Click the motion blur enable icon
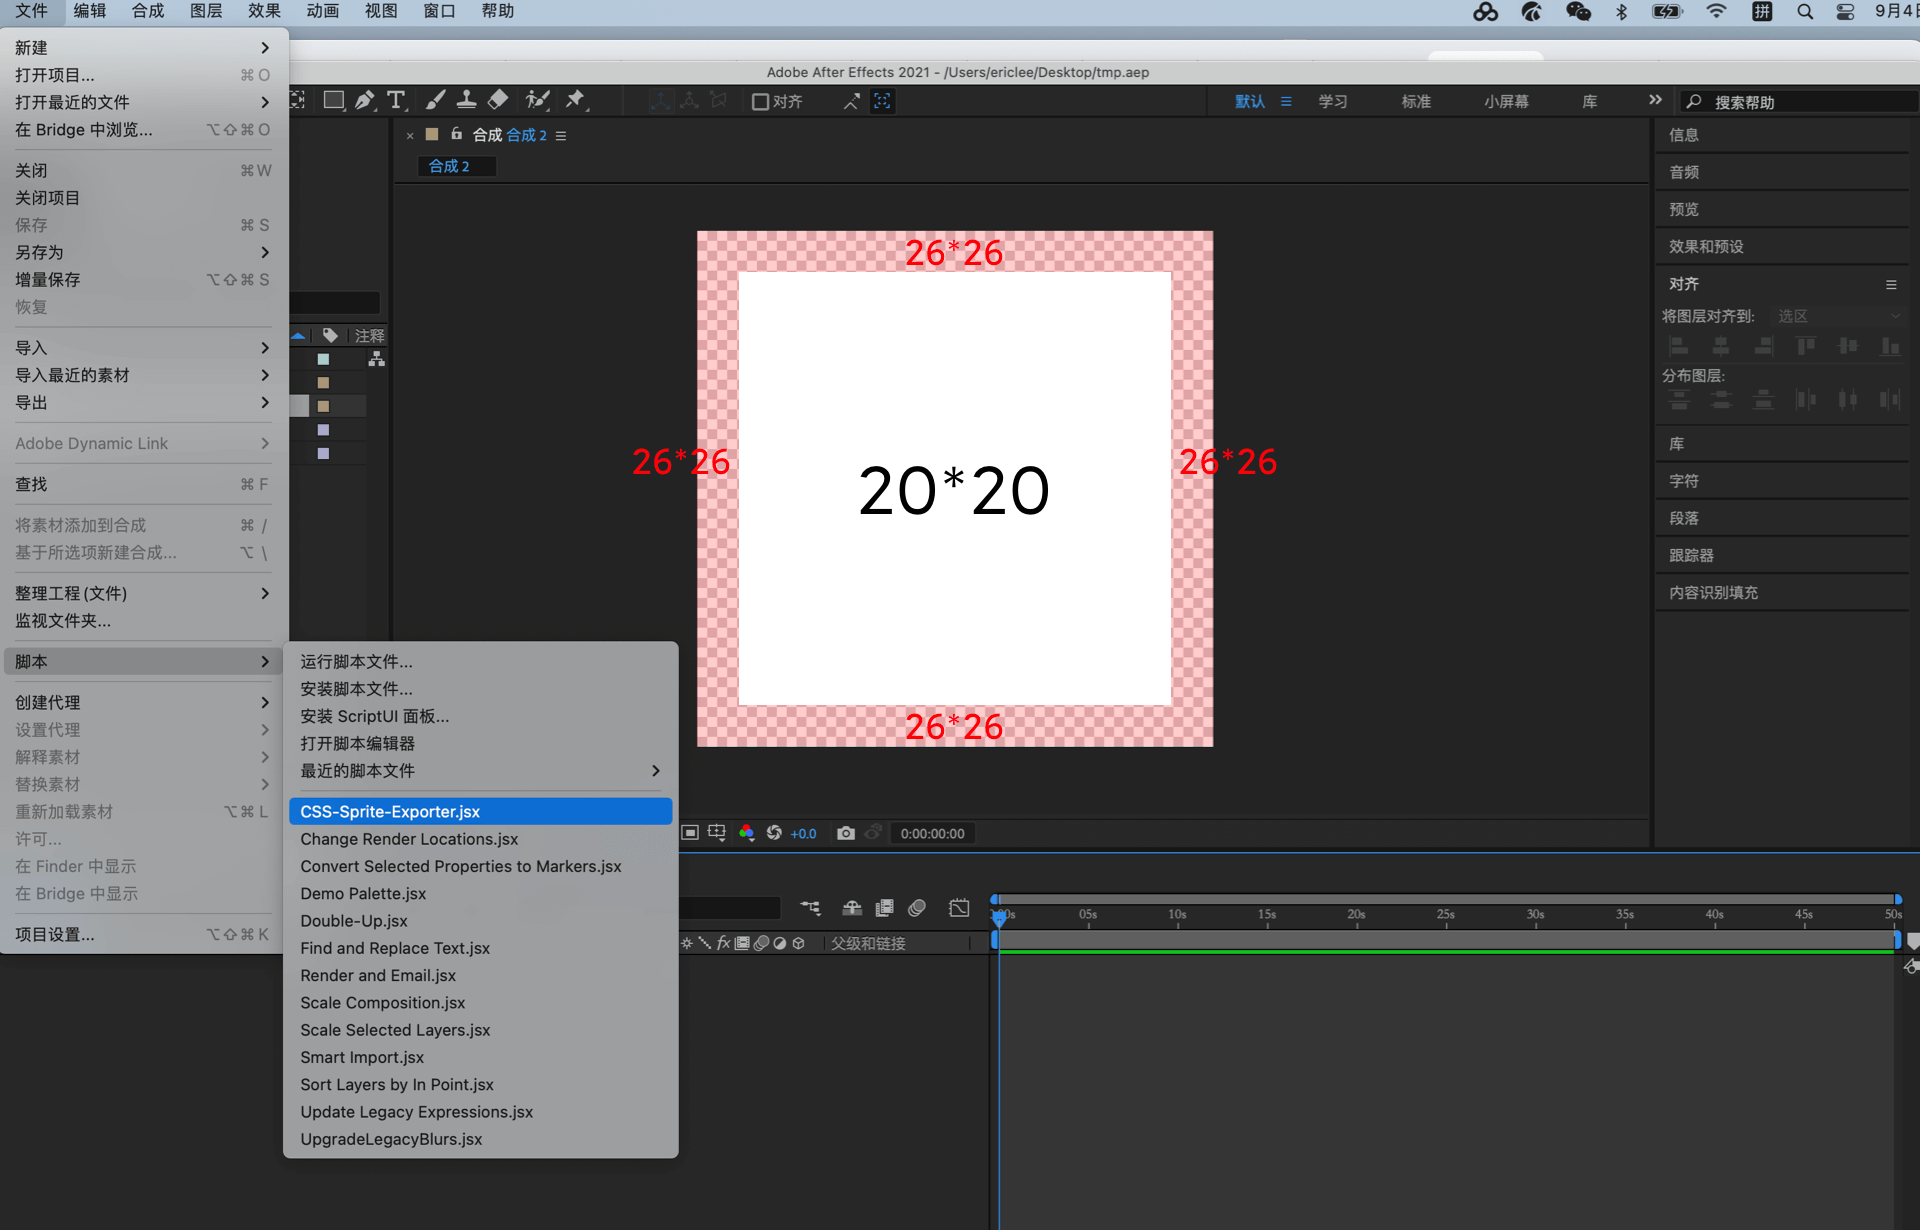Screen dimensions: 1920x1230 (917, 908)
